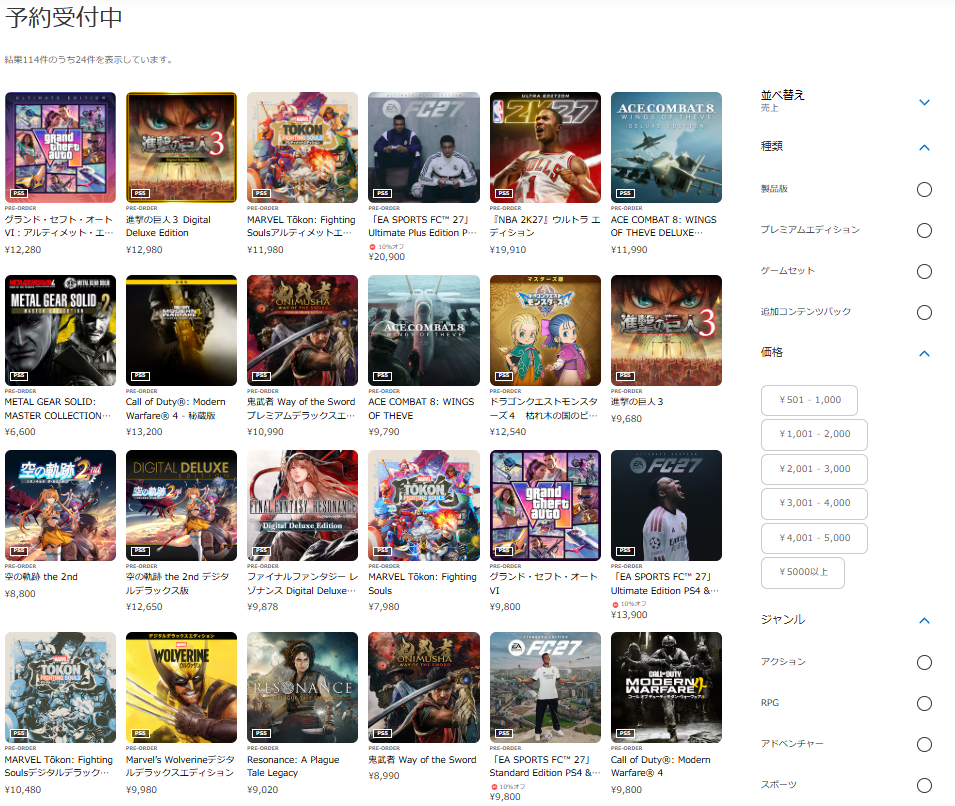Open ACE COMBAT 8 Deluxe Edition cover
This screenshot has height=806, width=955.
coord(666,147)
